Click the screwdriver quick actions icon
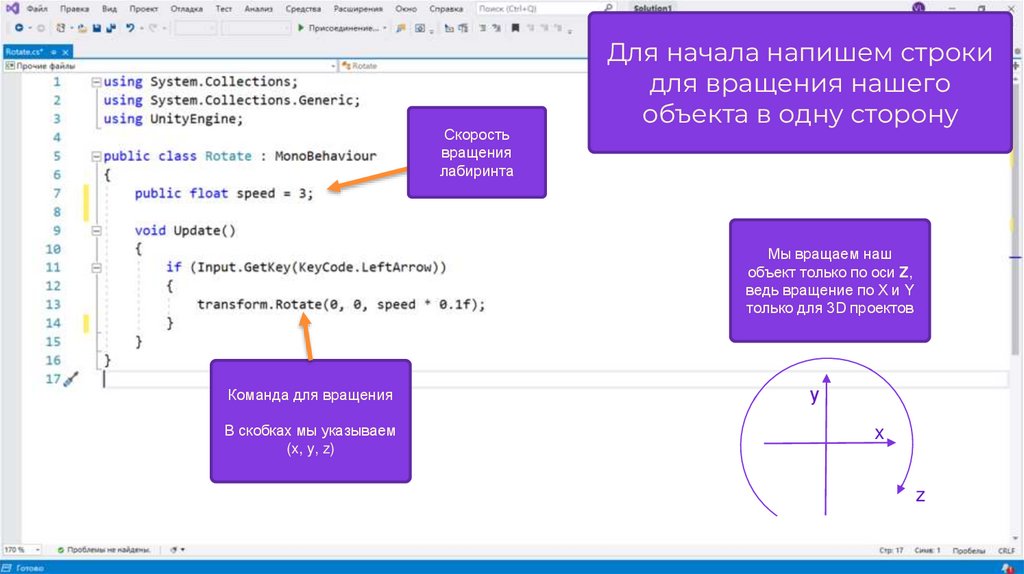The image size is (1024, 574). click(71, 379)
